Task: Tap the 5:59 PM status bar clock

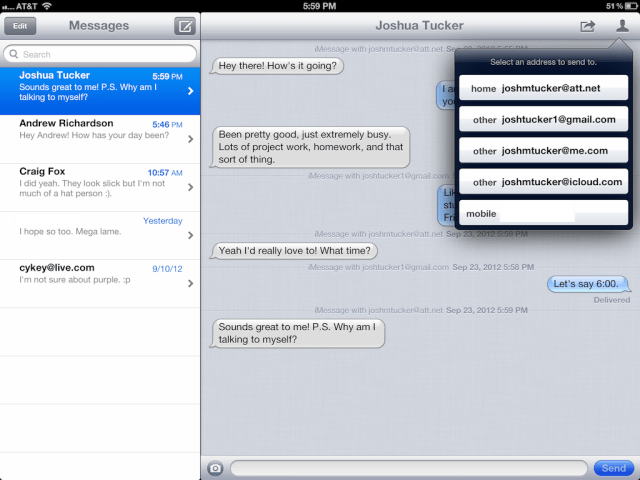Action: point(320,6)
